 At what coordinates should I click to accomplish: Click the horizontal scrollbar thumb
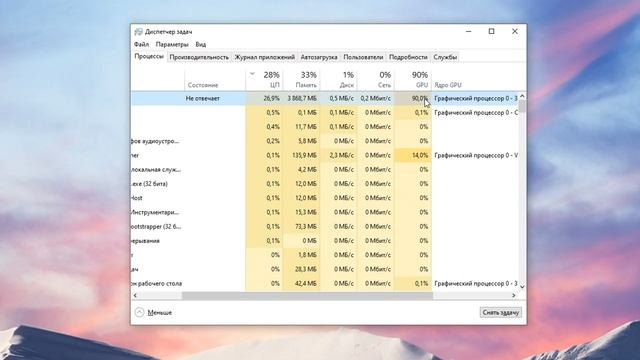click(307, 295)
